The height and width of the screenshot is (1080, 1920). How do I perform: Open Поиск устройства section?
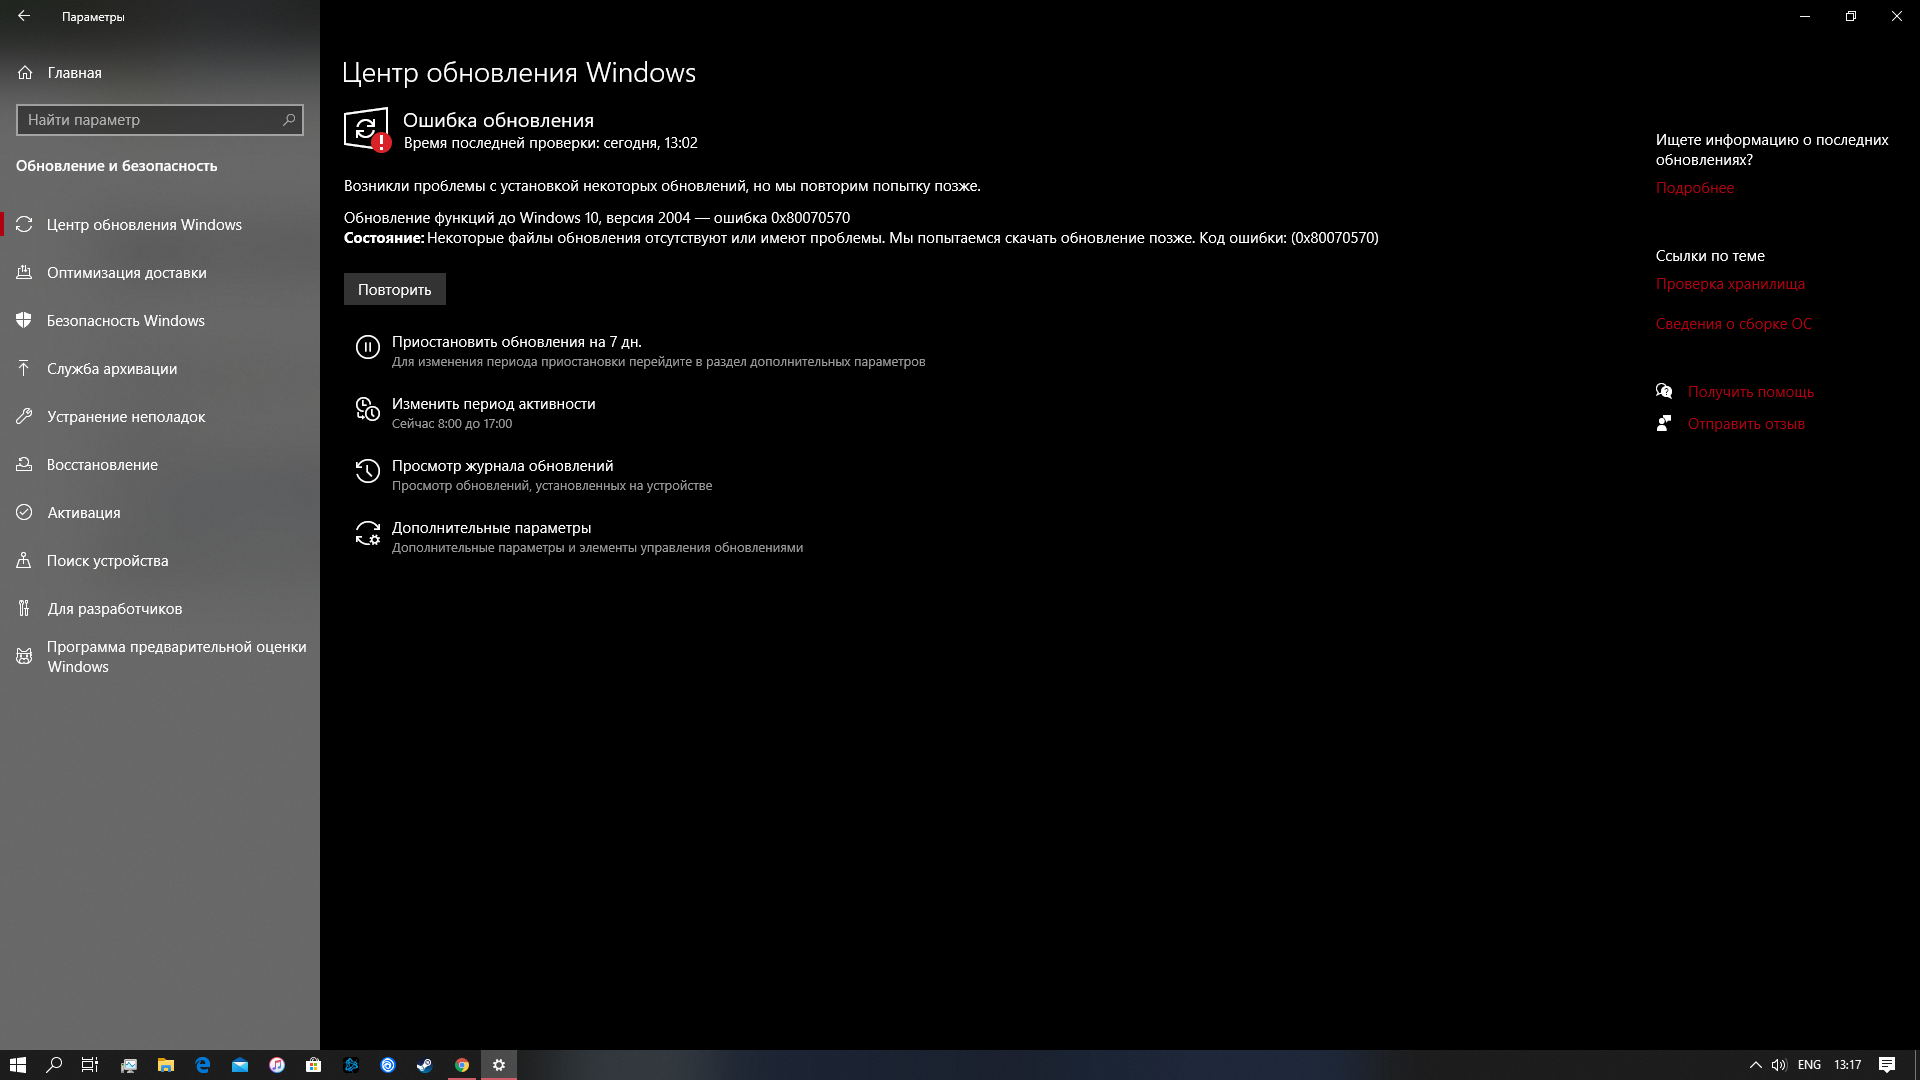tap(160, 561)
